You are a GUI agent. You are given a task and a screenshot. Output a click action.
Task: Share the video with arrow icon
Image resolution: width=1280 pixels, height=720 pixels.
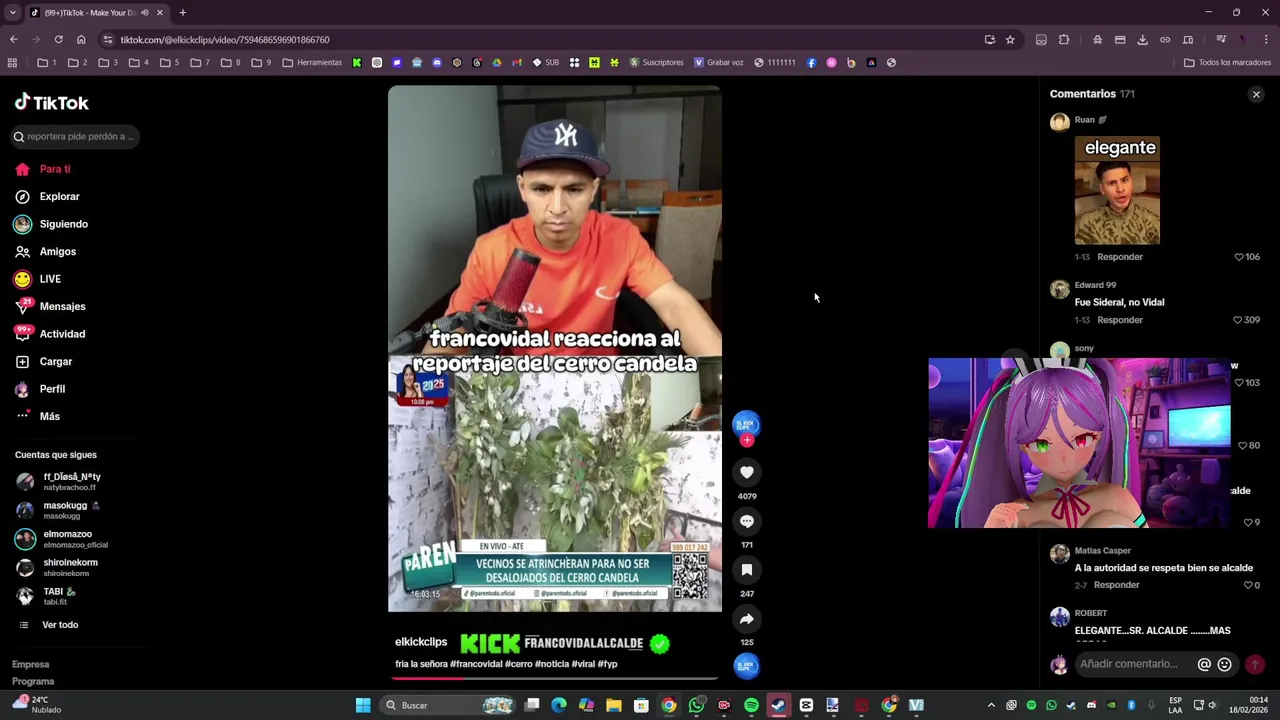pos(747,619)
